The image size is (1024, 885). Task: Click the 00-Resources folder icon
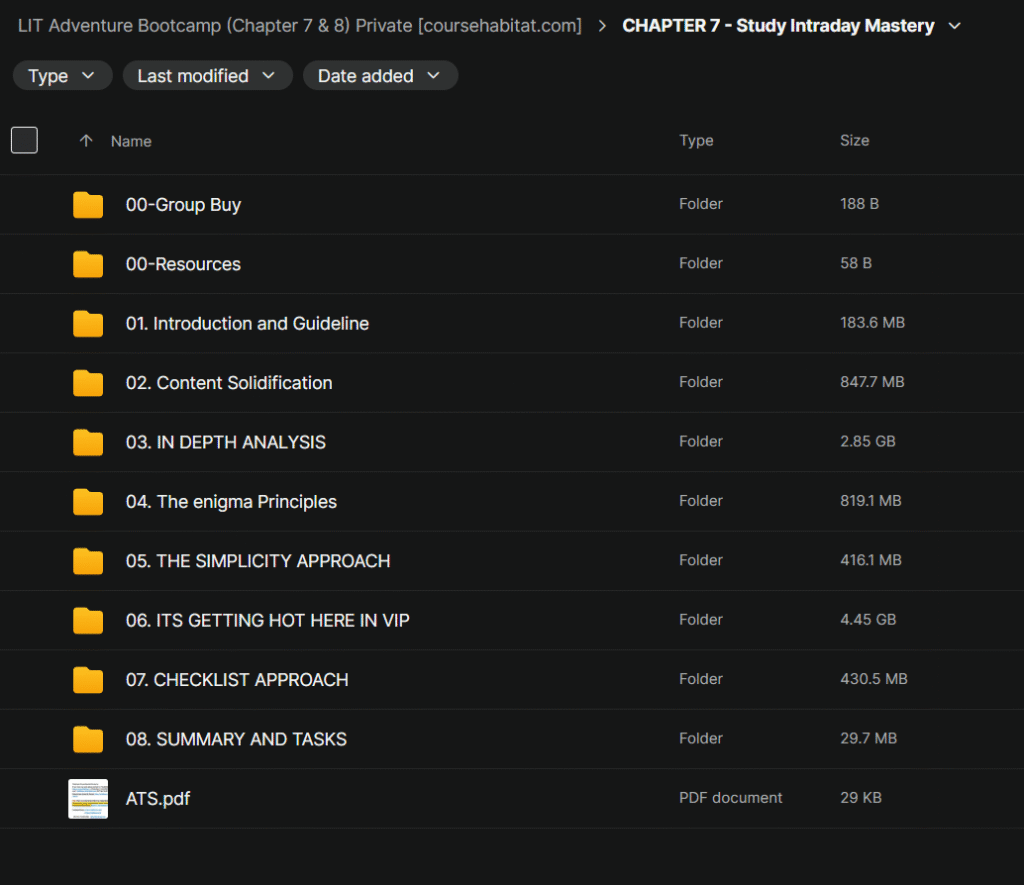tap(88, 264)
